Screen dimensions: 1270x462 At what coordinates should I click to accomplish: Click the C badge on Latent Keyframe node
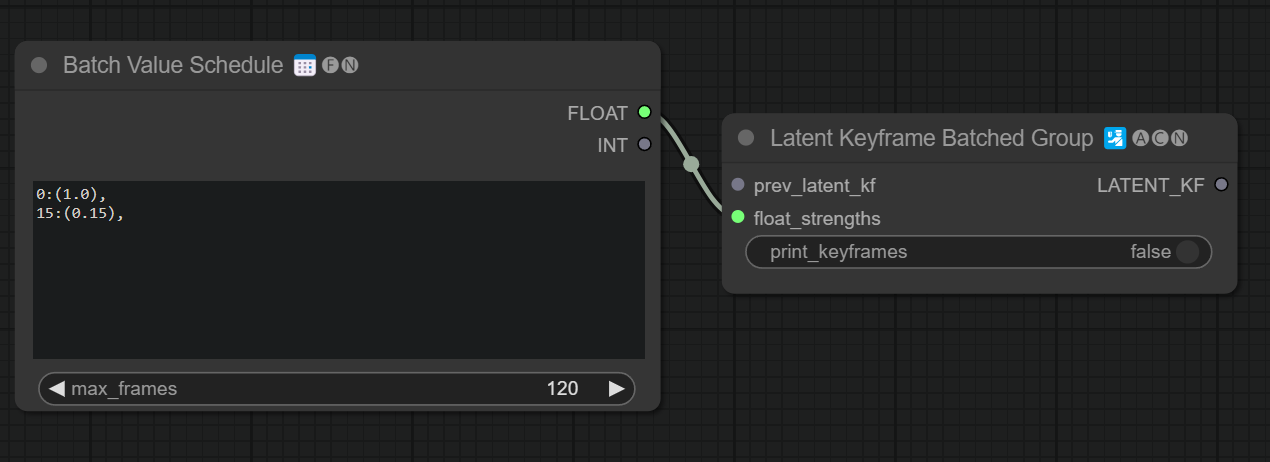point(1160,138)
